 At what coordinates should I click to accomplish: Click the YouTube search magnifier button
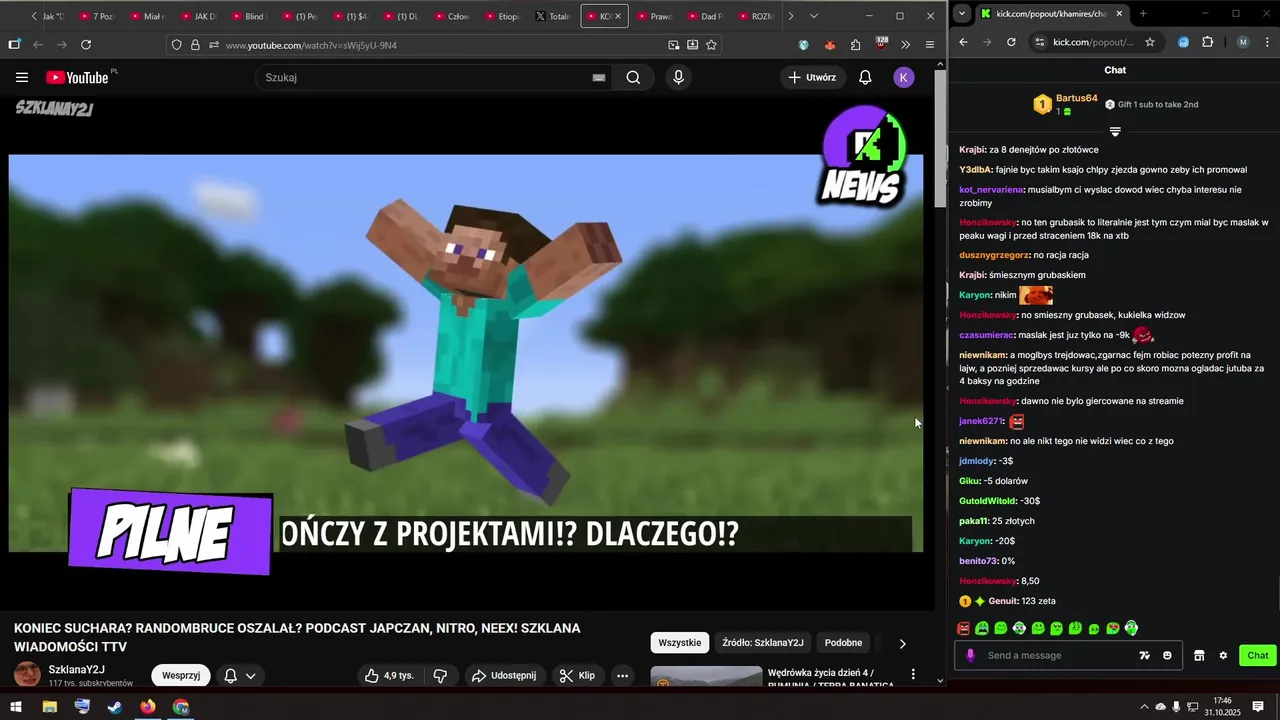[x=633, y=77]
